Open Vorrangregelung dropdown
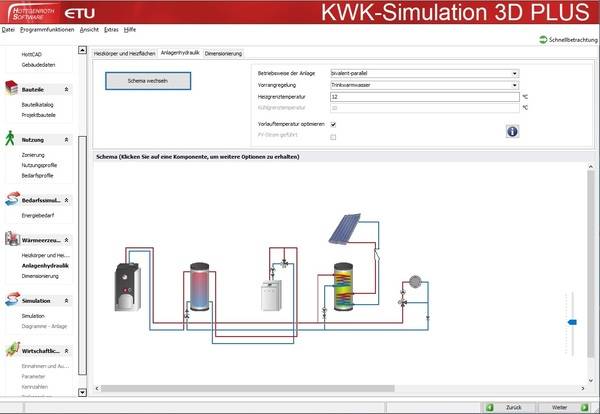The image size is (600, 414). [423, 85]
